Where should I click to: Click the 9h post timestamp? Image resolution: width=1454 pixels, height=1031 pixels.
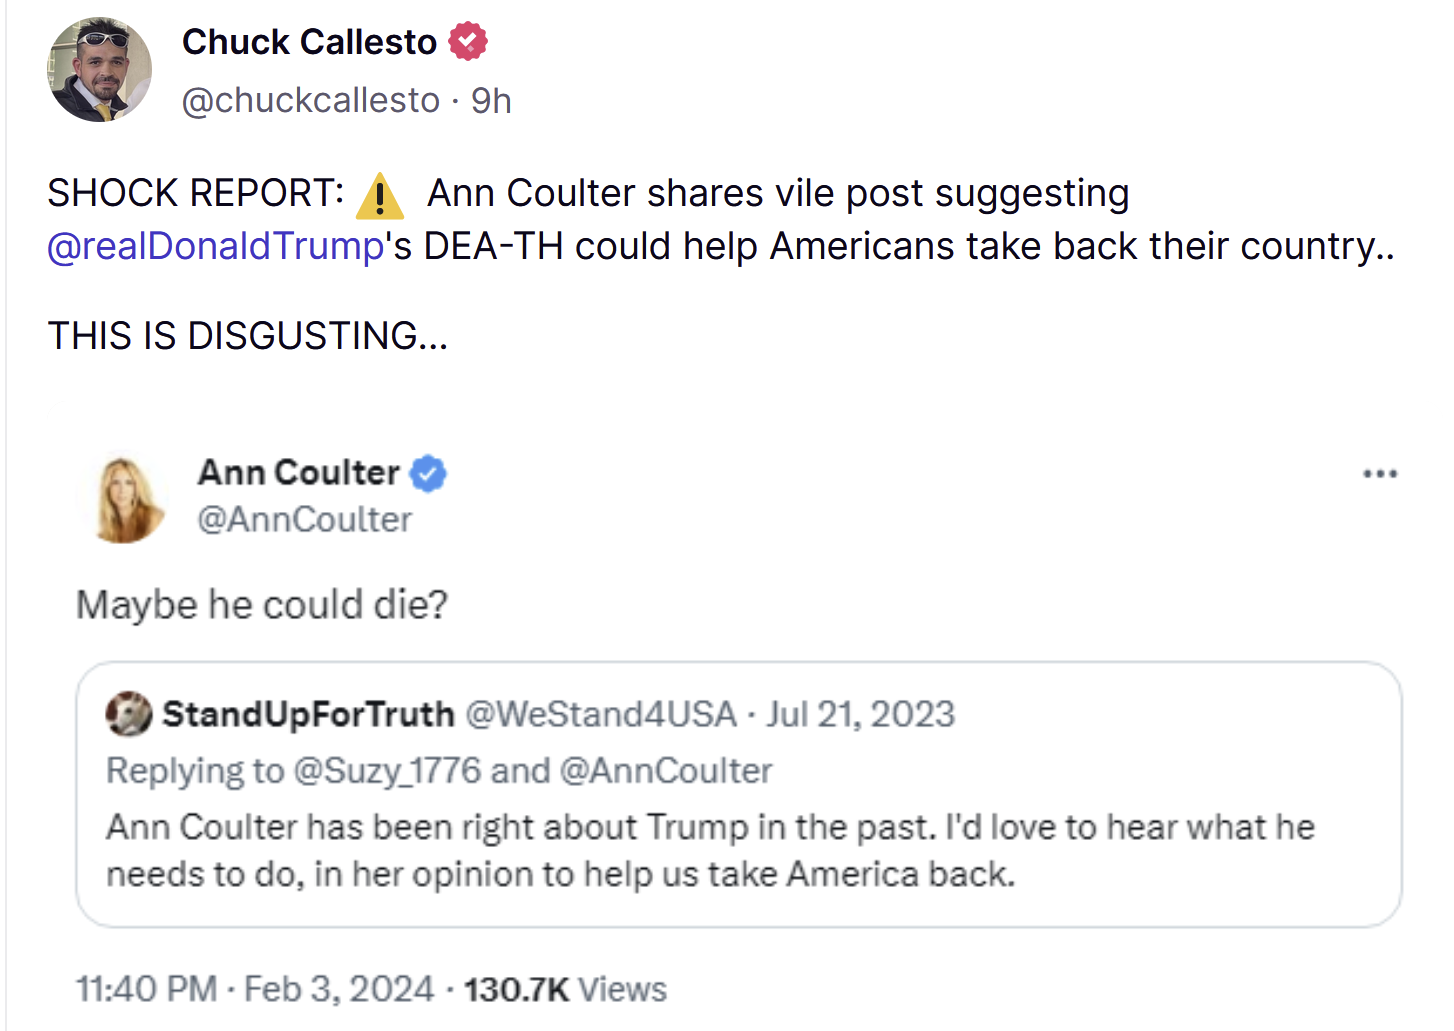492,100
